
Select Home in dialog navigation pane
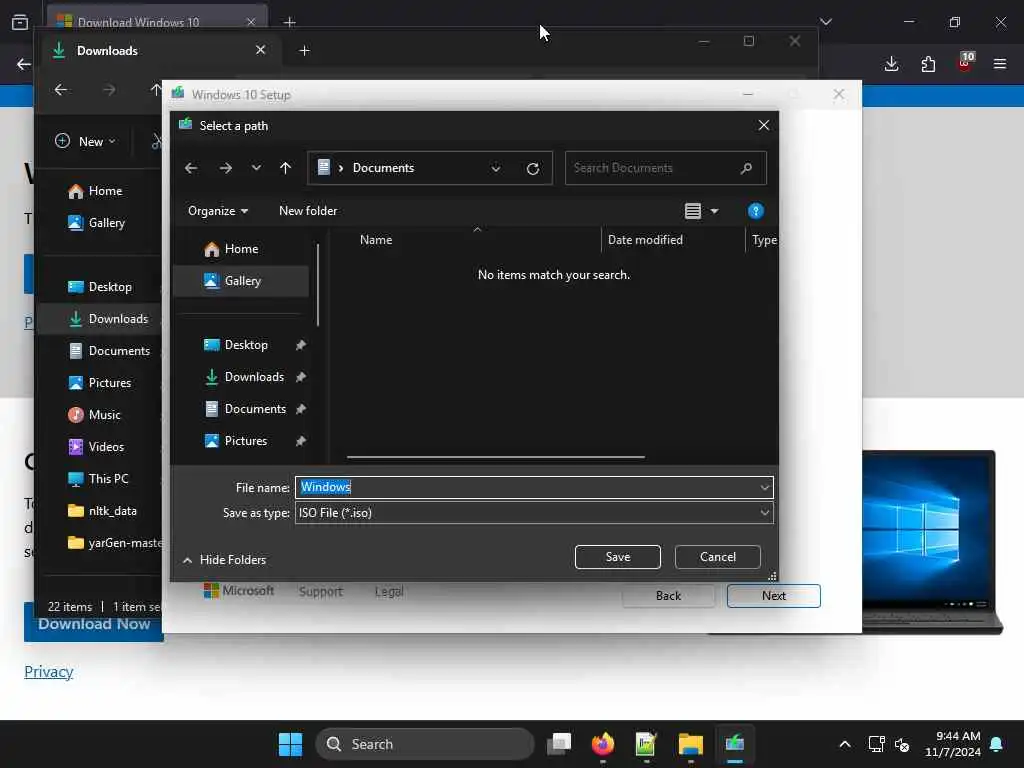click(241, 249)
